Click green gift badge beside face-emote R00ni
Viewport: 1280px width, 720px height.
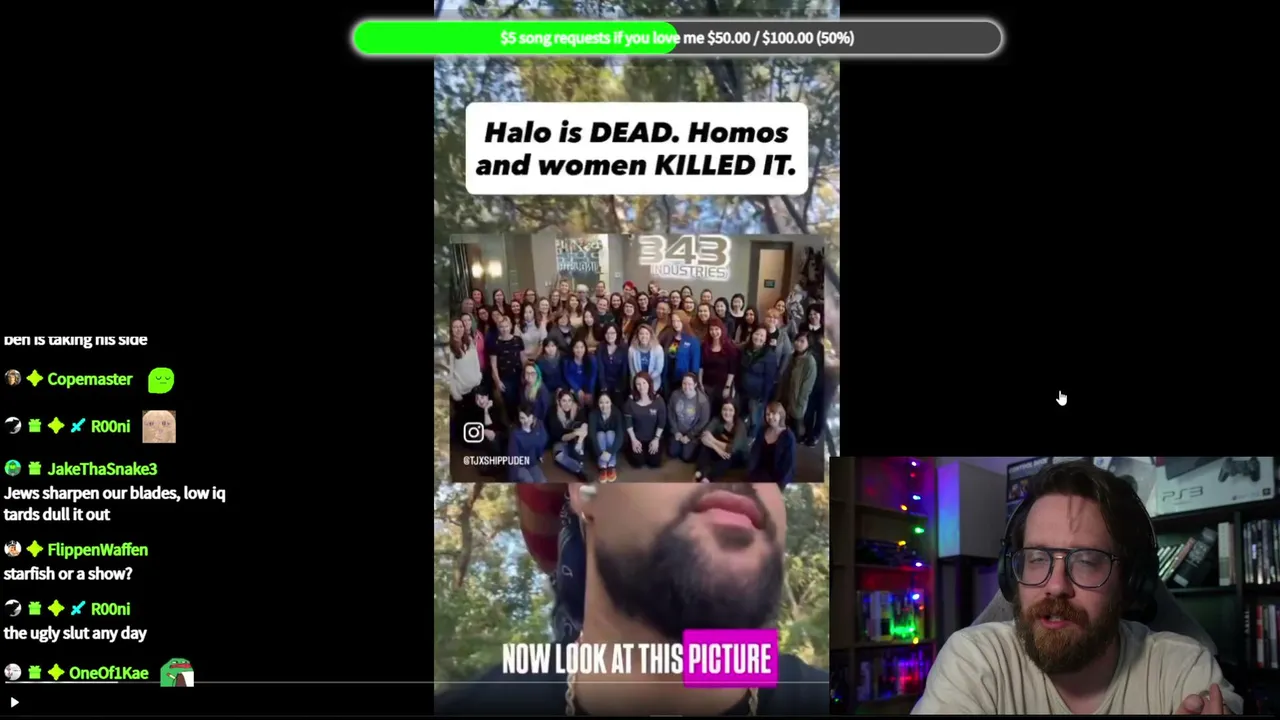(x=35, y=426)
